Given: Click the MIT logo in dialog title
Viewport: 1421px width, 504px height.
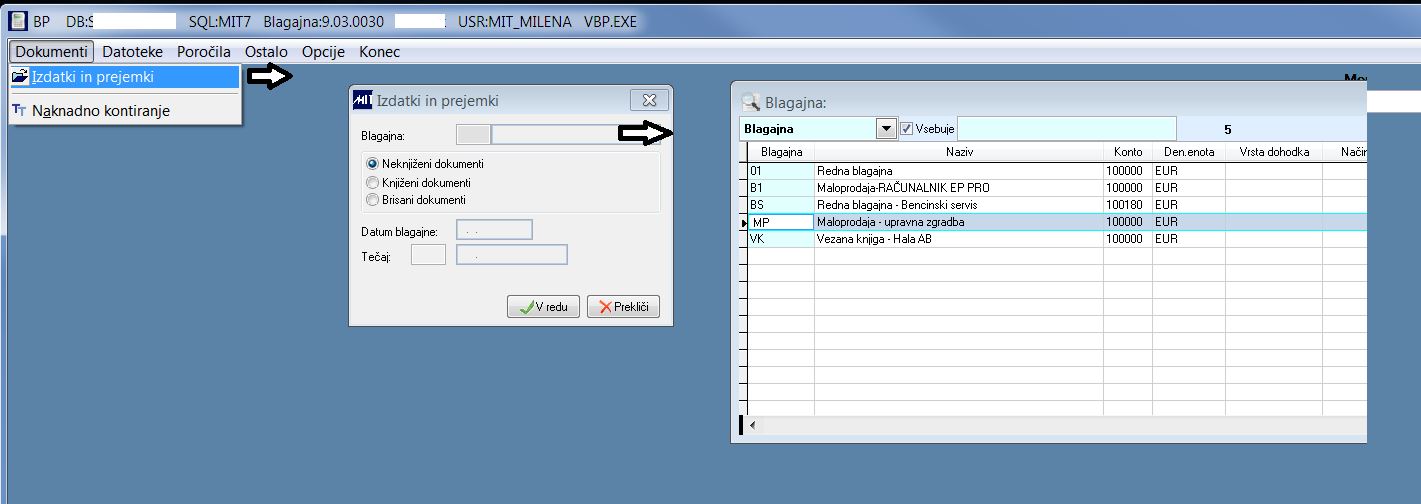Looking at the screenshot, I should coord(364,100).
